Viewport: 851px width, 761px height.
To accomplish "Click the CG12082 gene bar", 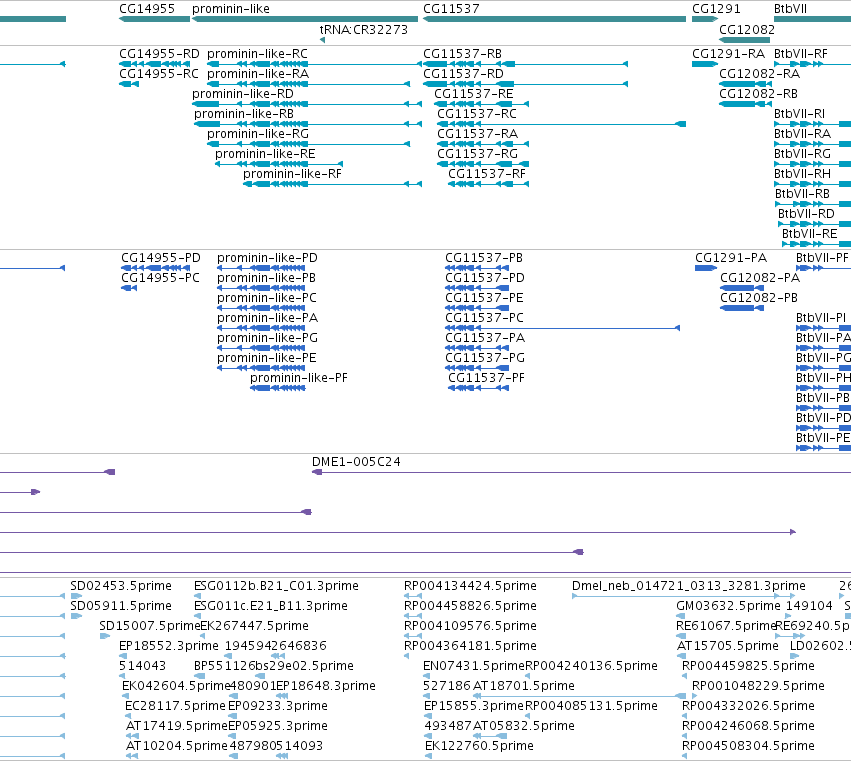I will click(x=745, y=40).
